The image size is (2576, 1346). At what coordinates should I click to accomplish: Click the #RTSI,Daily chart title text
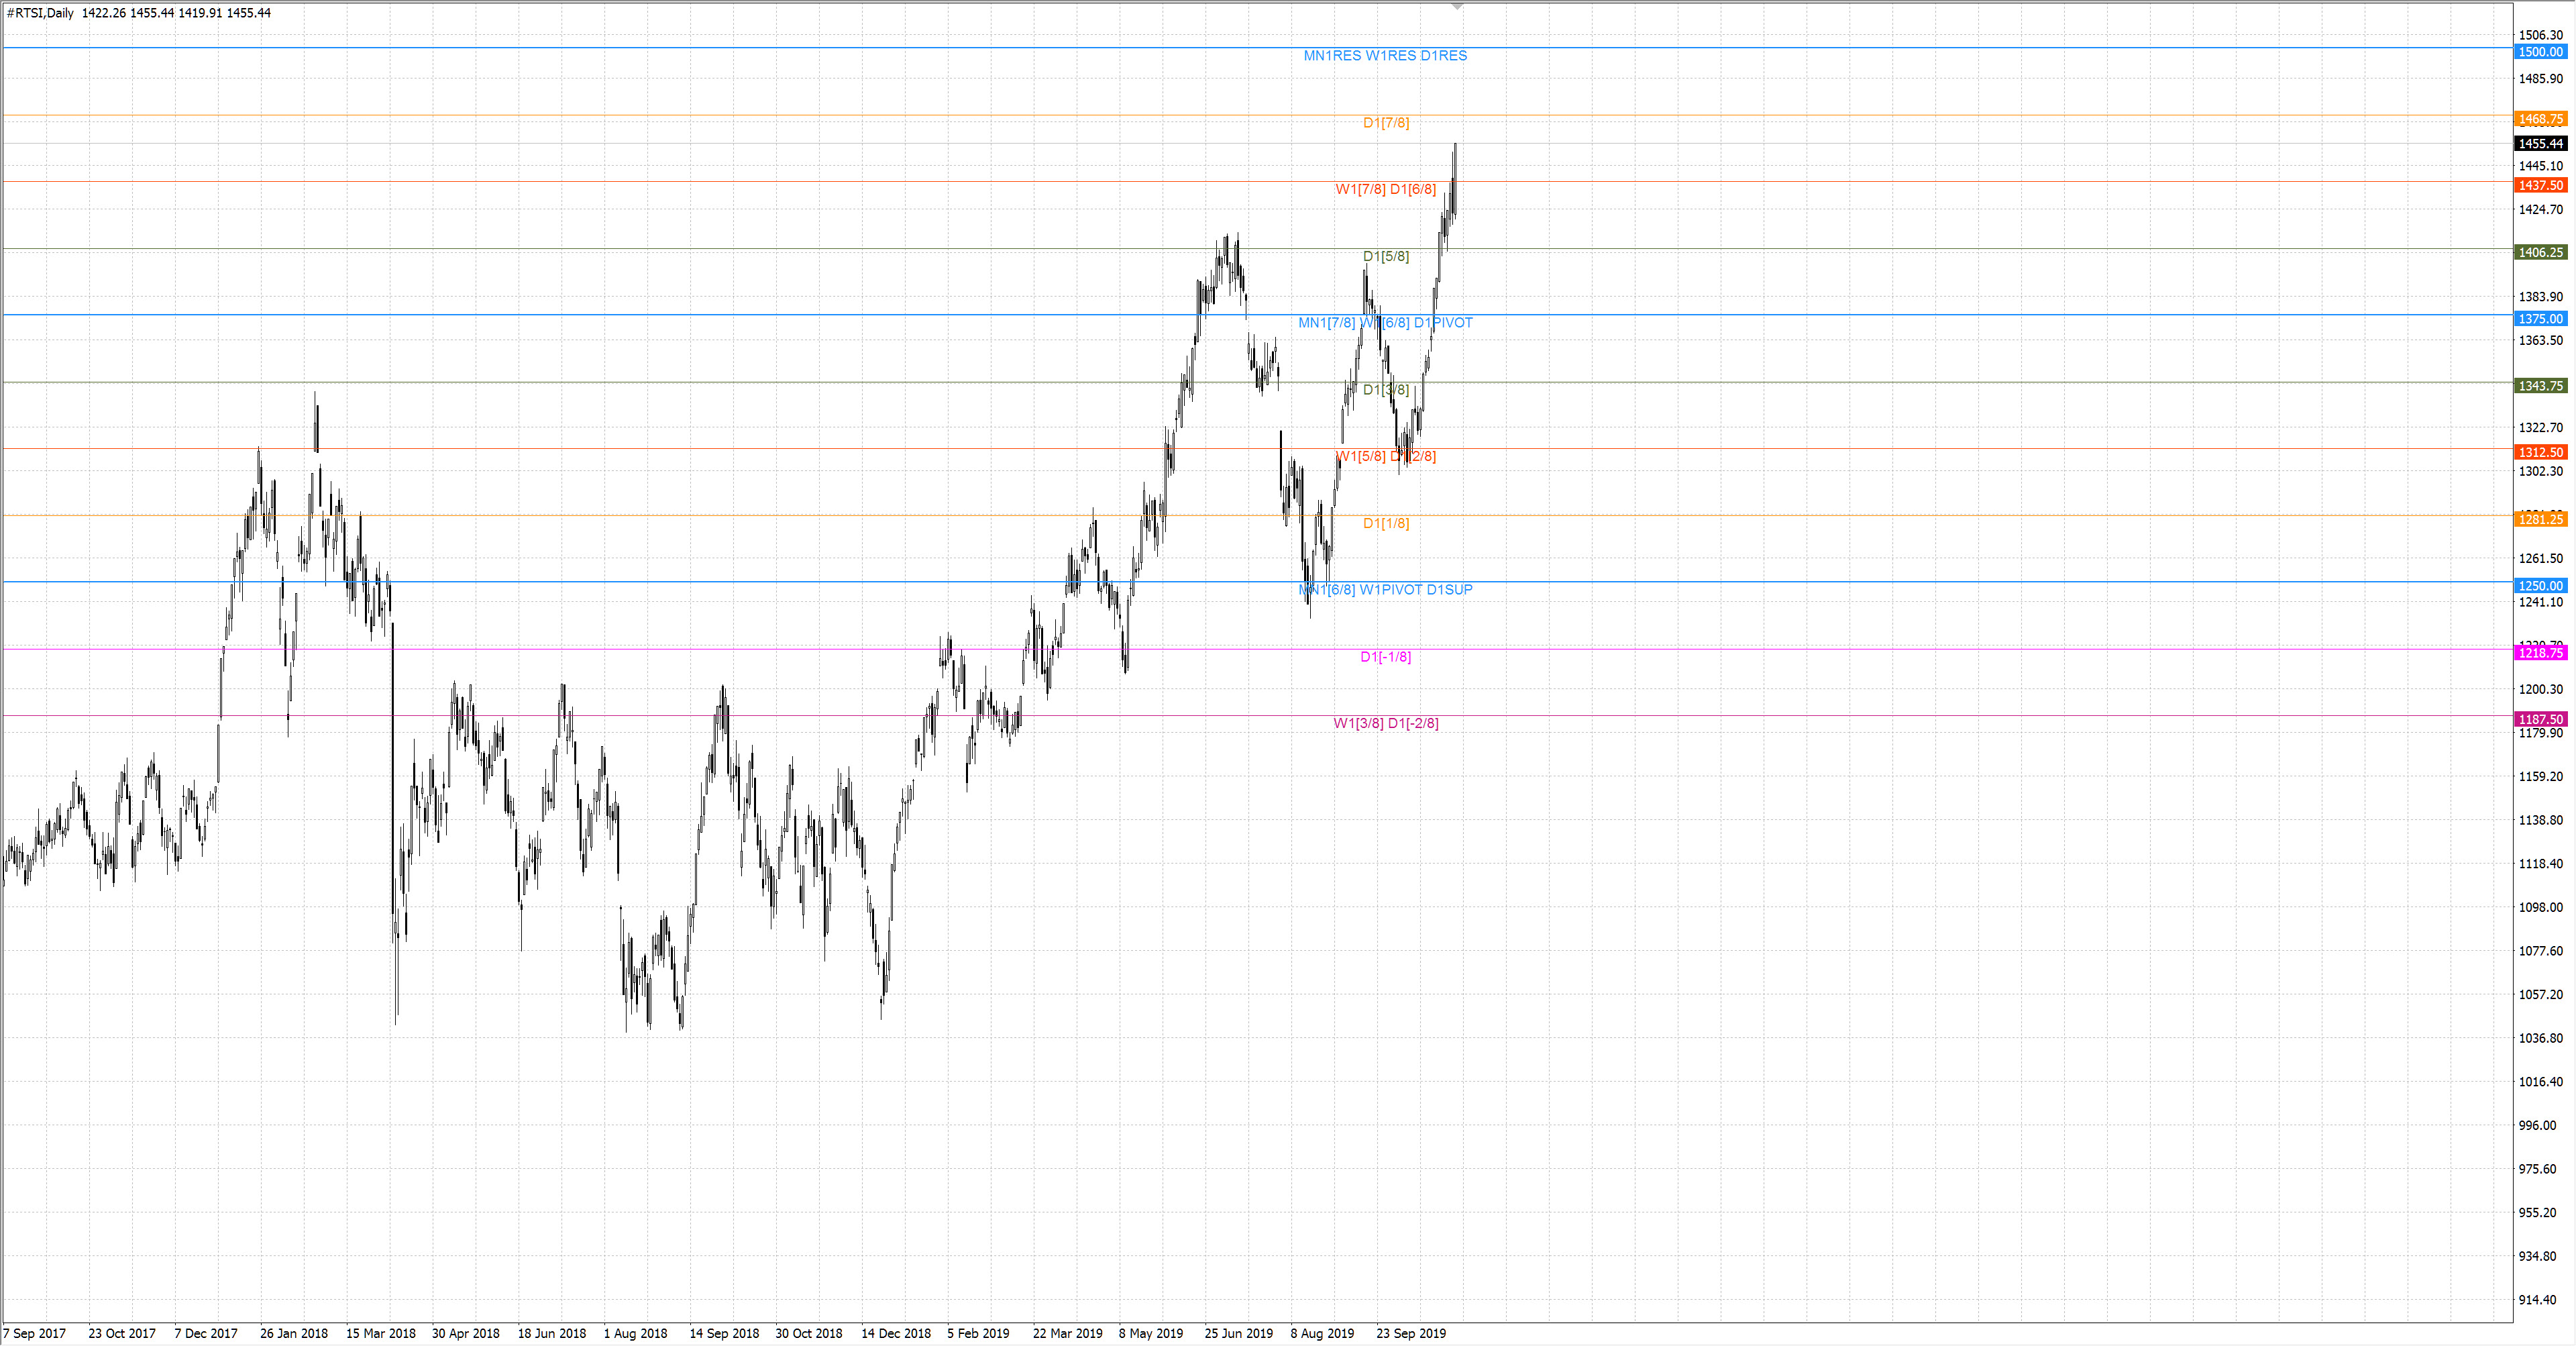click(x=40, y=13)
